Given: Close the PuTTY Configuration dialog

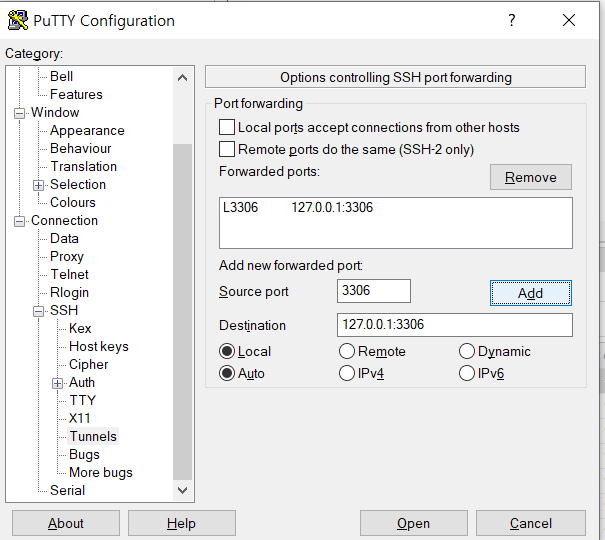Looking at the screenshot, I should [x=569, y=20].
